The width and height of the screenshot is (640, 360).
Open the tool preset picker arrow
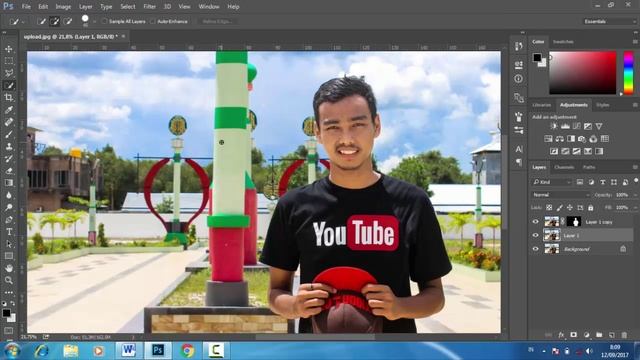22,21
